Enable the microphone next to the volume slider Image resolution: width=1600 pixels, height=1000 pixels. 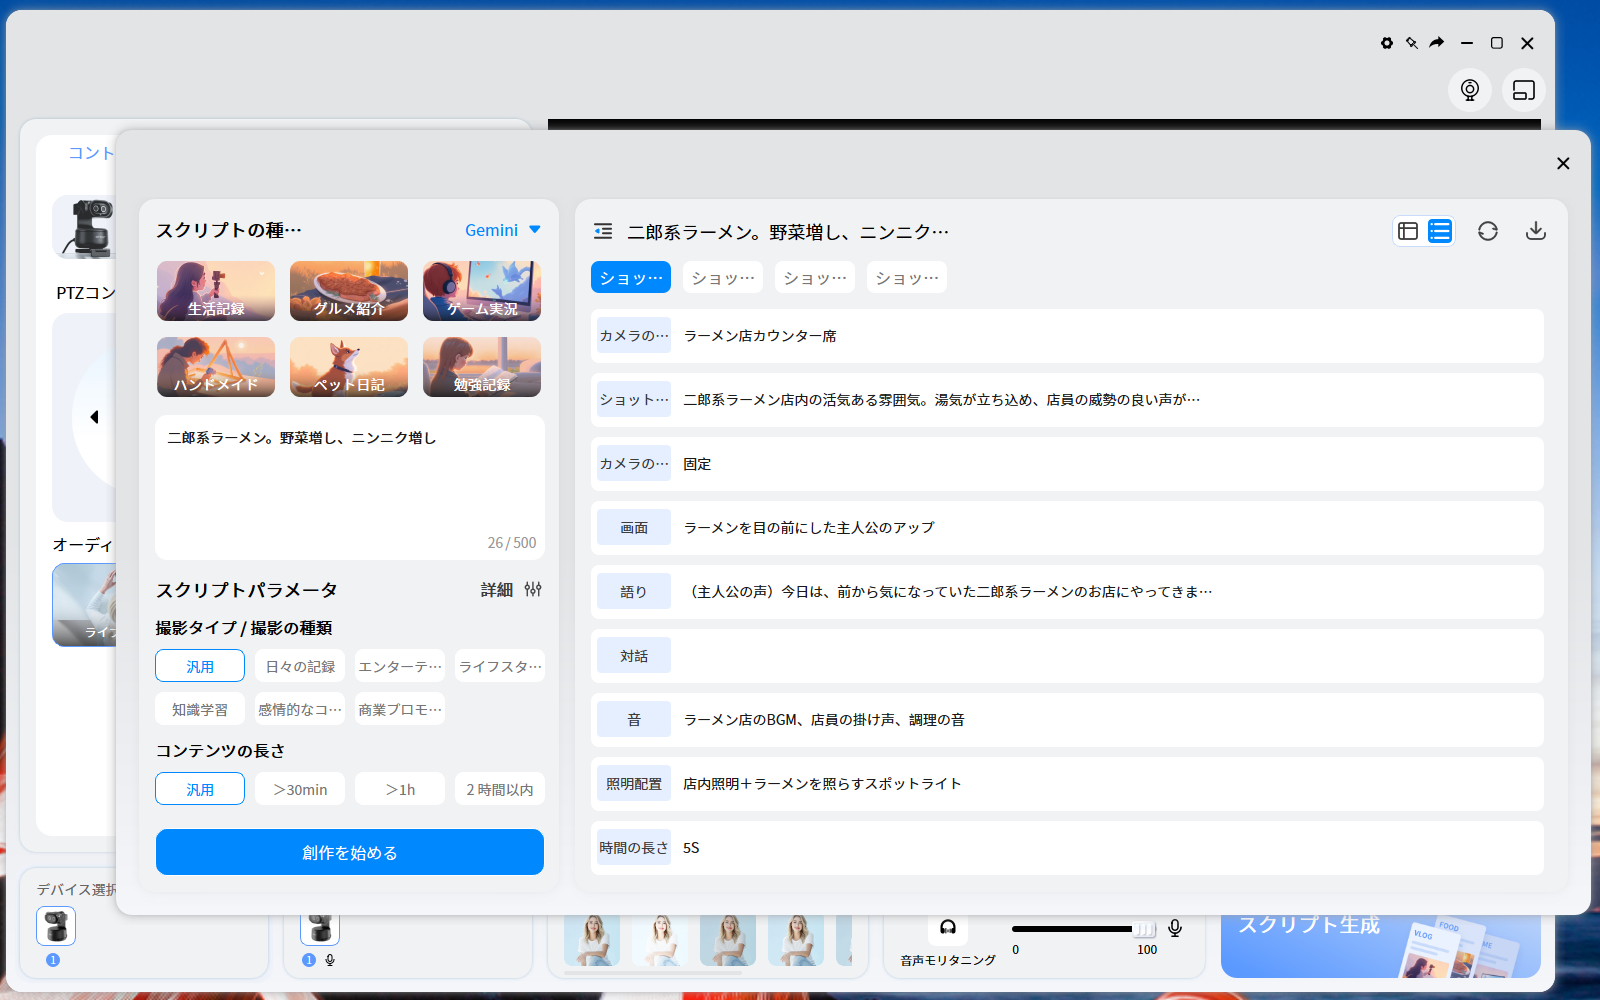(x=1174, y=928)
